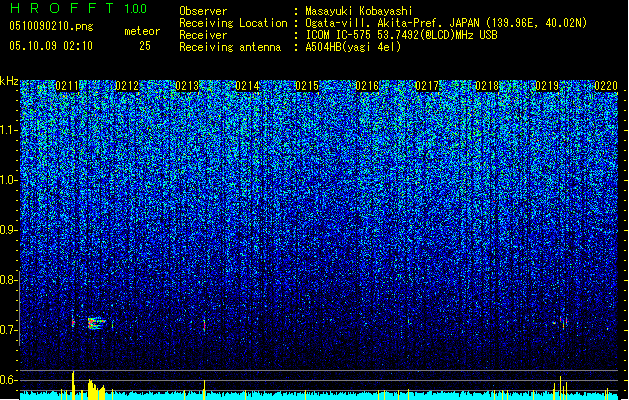This screenshot has width=629, height=400.
Task: Click the tallest yellow power spike near 0211
Action: coord(73,385)
